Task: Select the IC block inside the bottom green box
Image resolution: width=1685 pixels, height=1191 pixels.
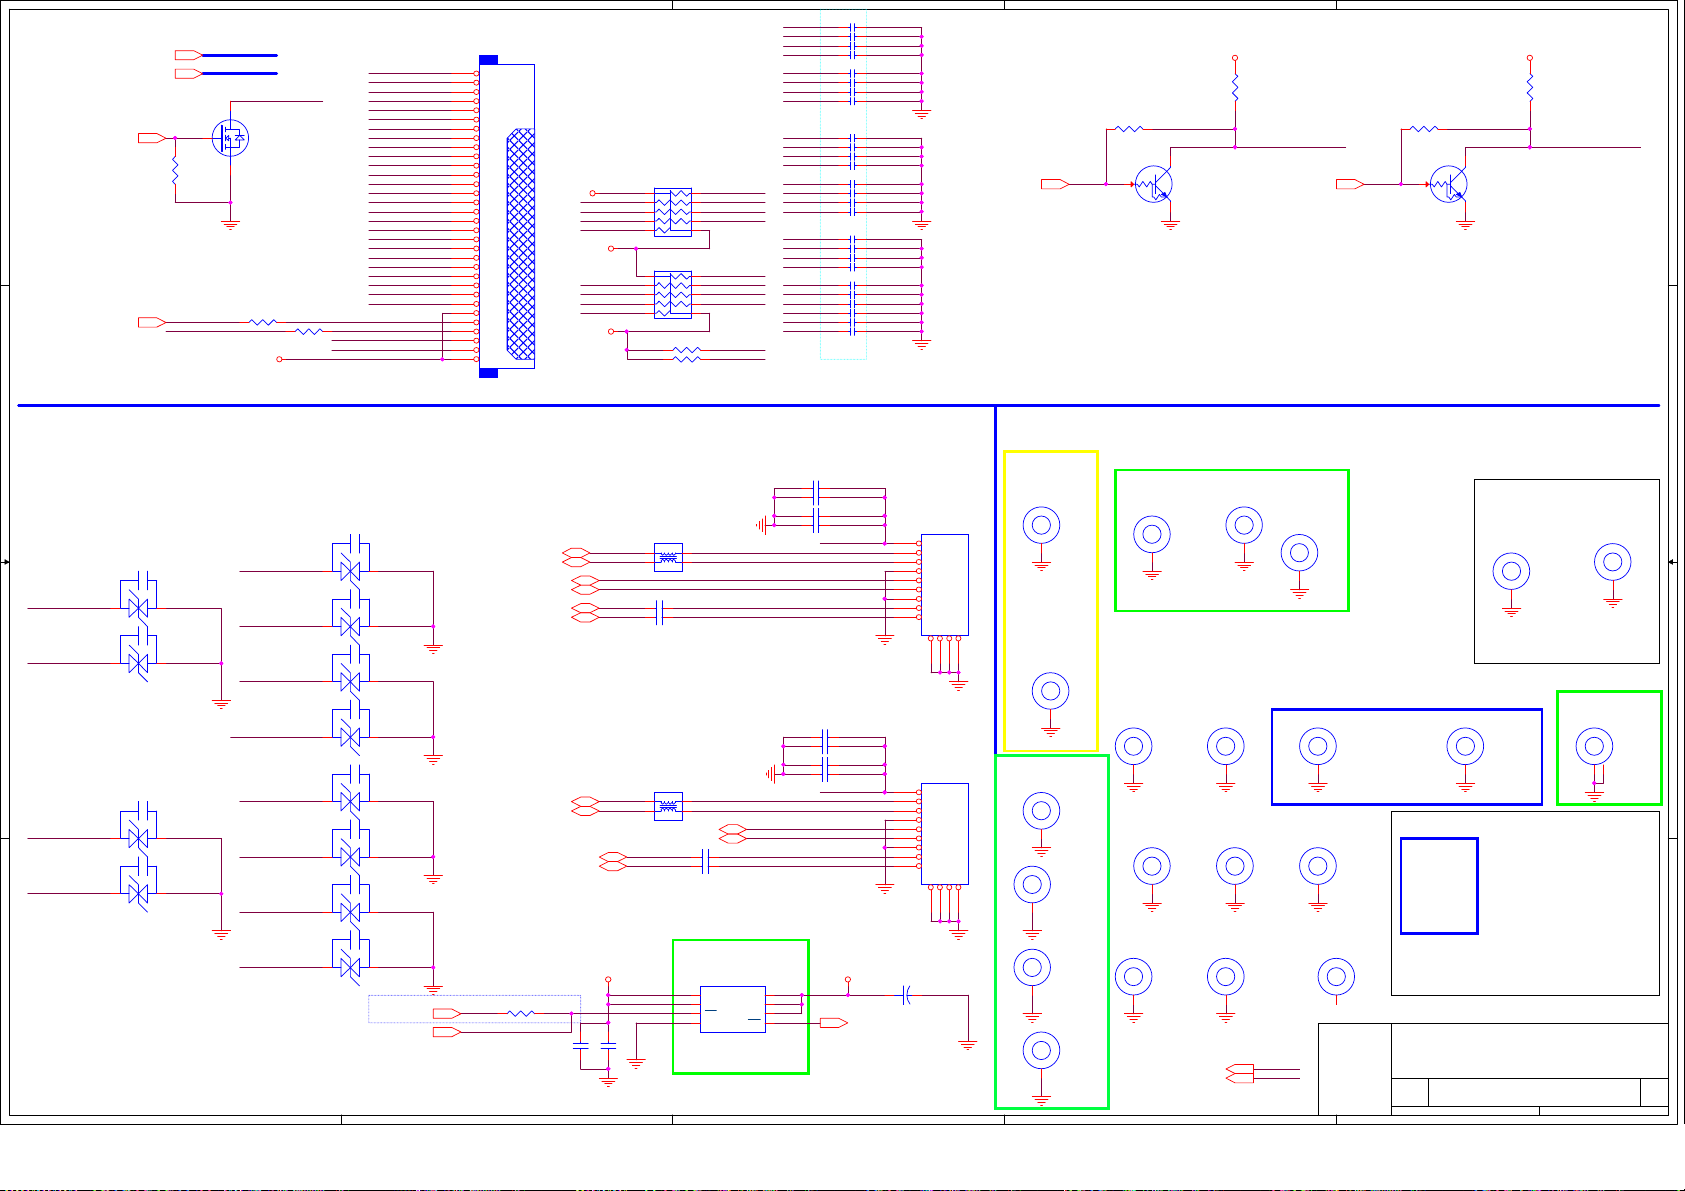Action: [733, 1009]
